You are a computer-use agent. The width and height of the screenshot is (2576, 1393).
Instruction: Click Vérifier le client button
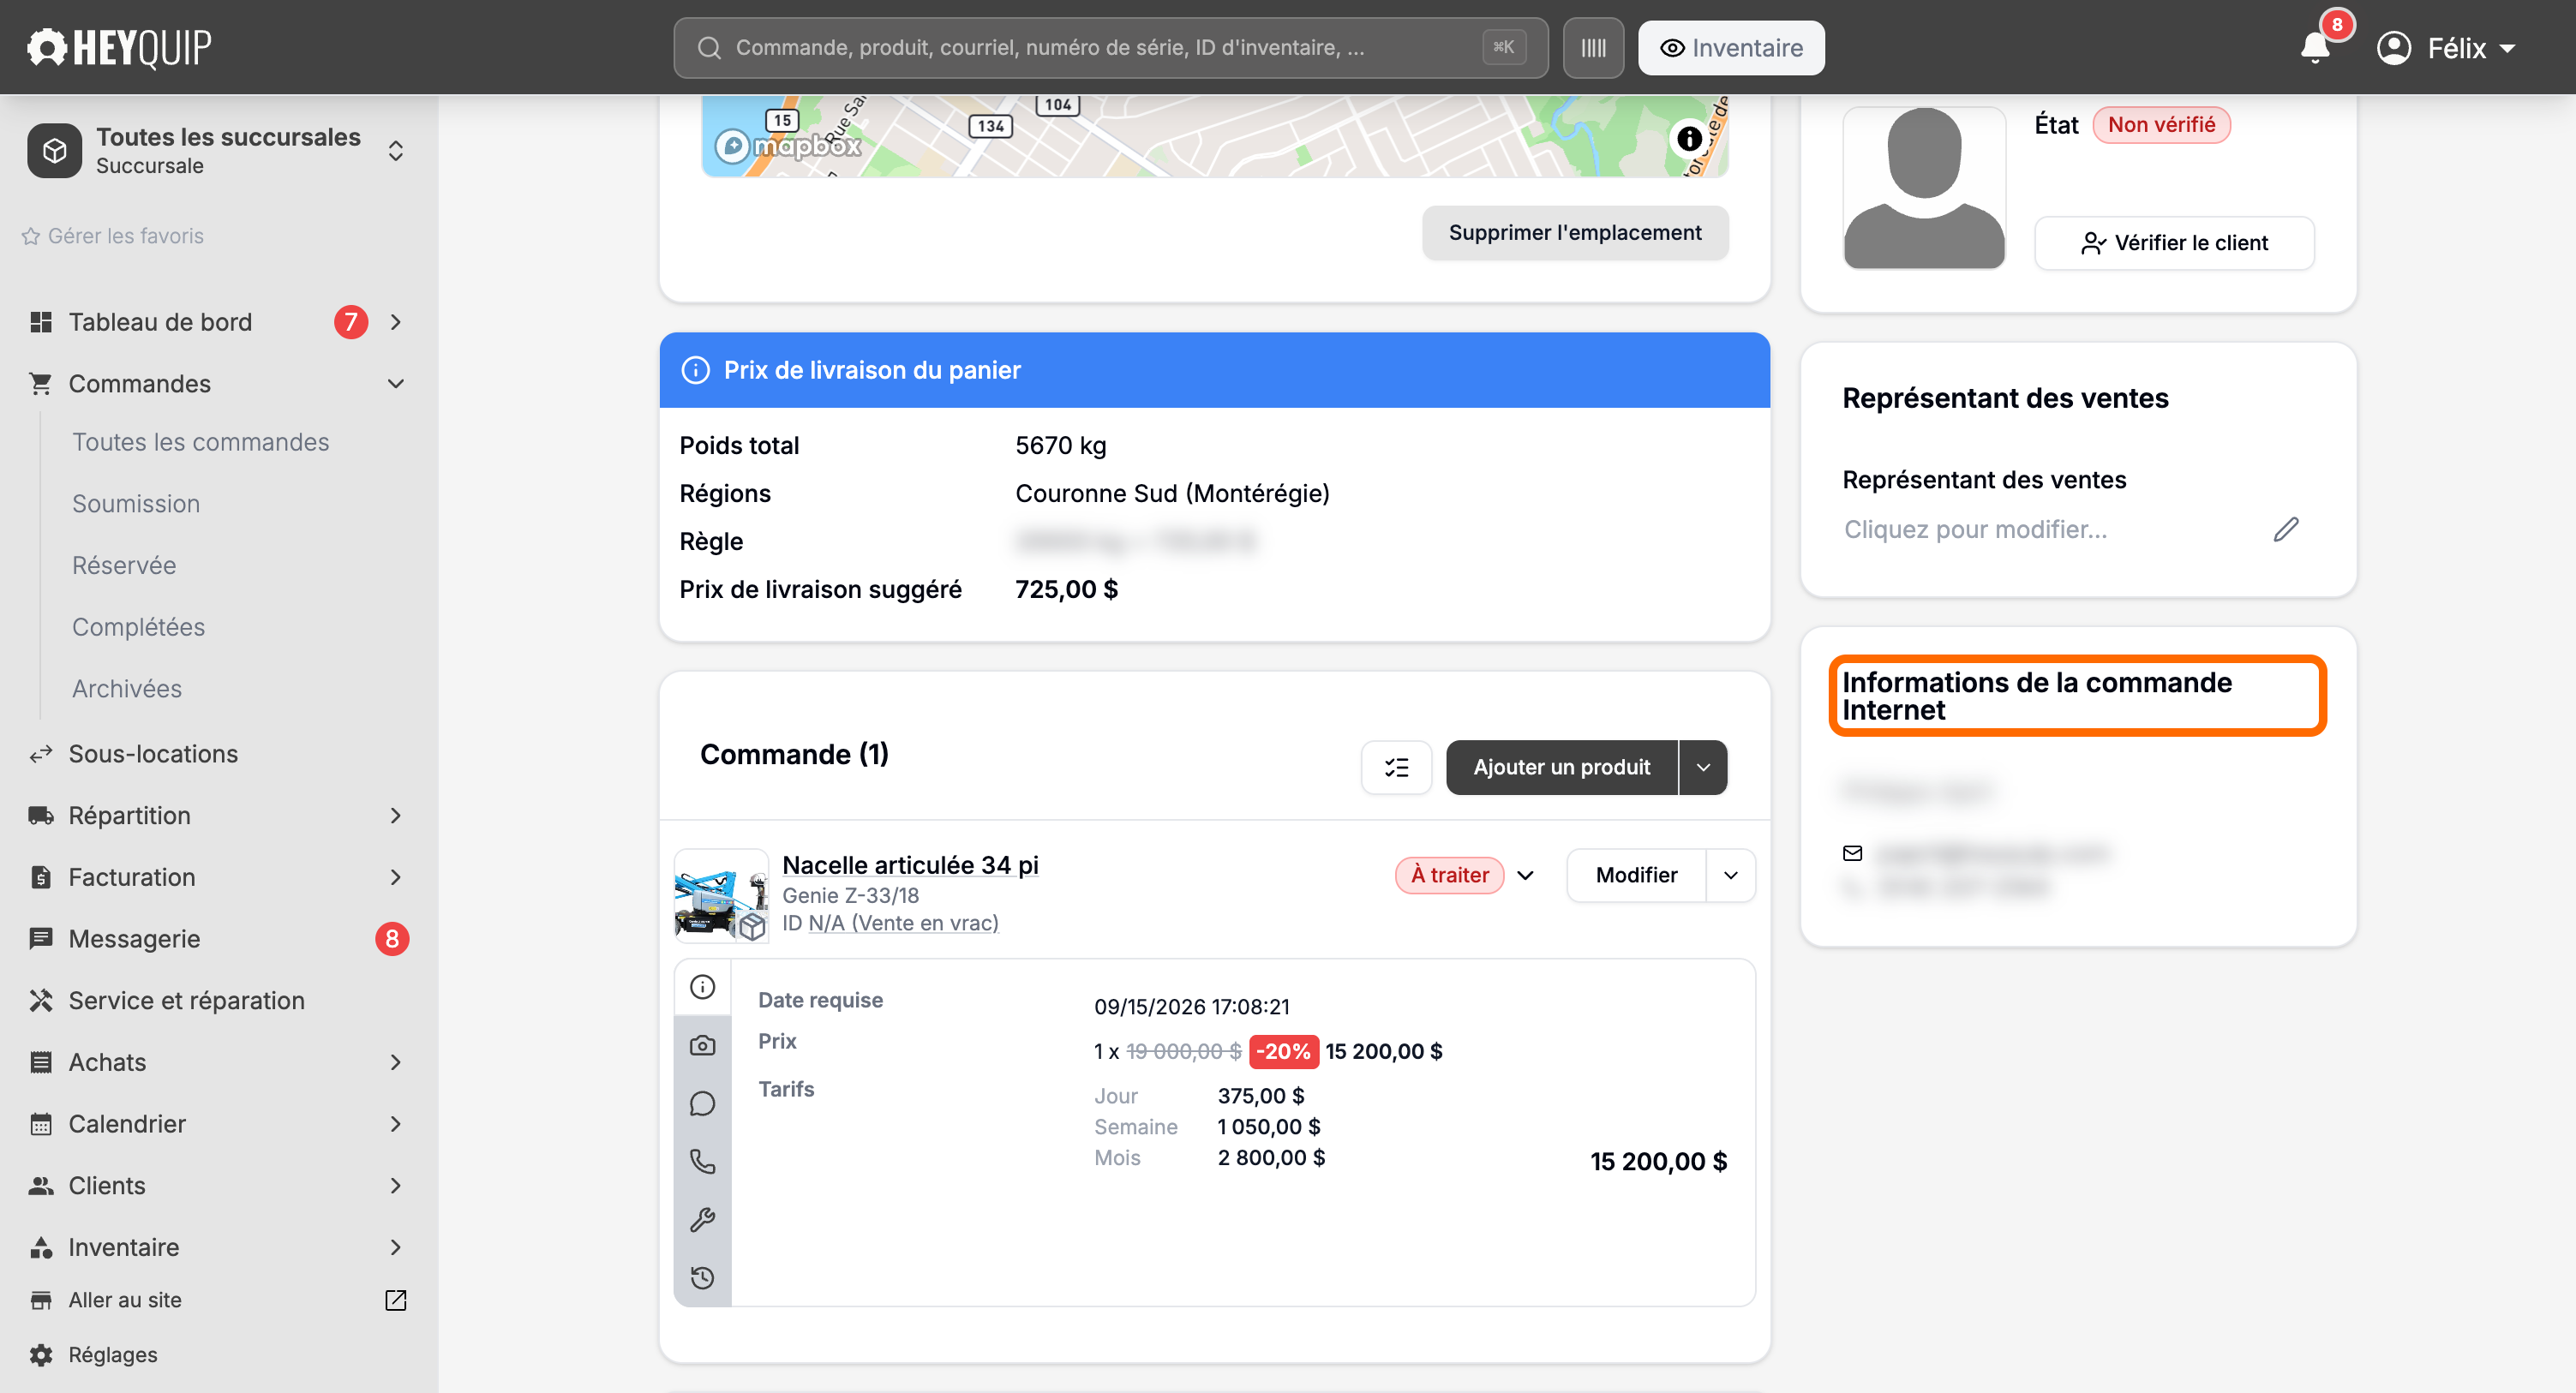click(2174, 243)
